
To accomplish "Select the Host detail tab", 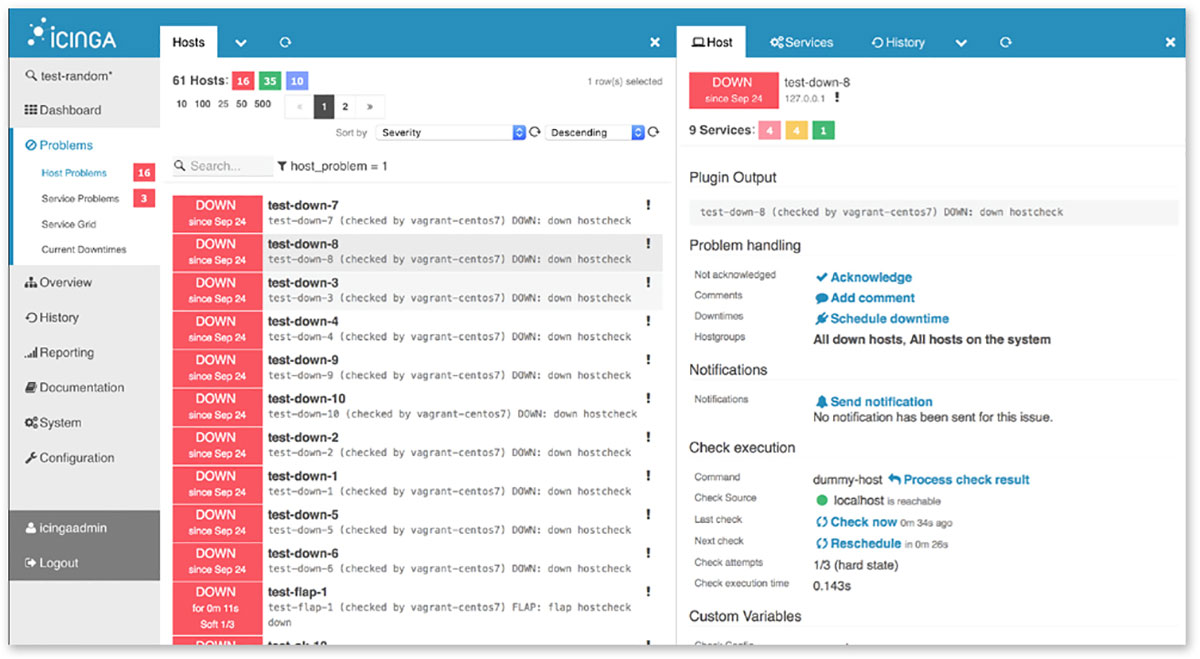I will click(712, 42).
